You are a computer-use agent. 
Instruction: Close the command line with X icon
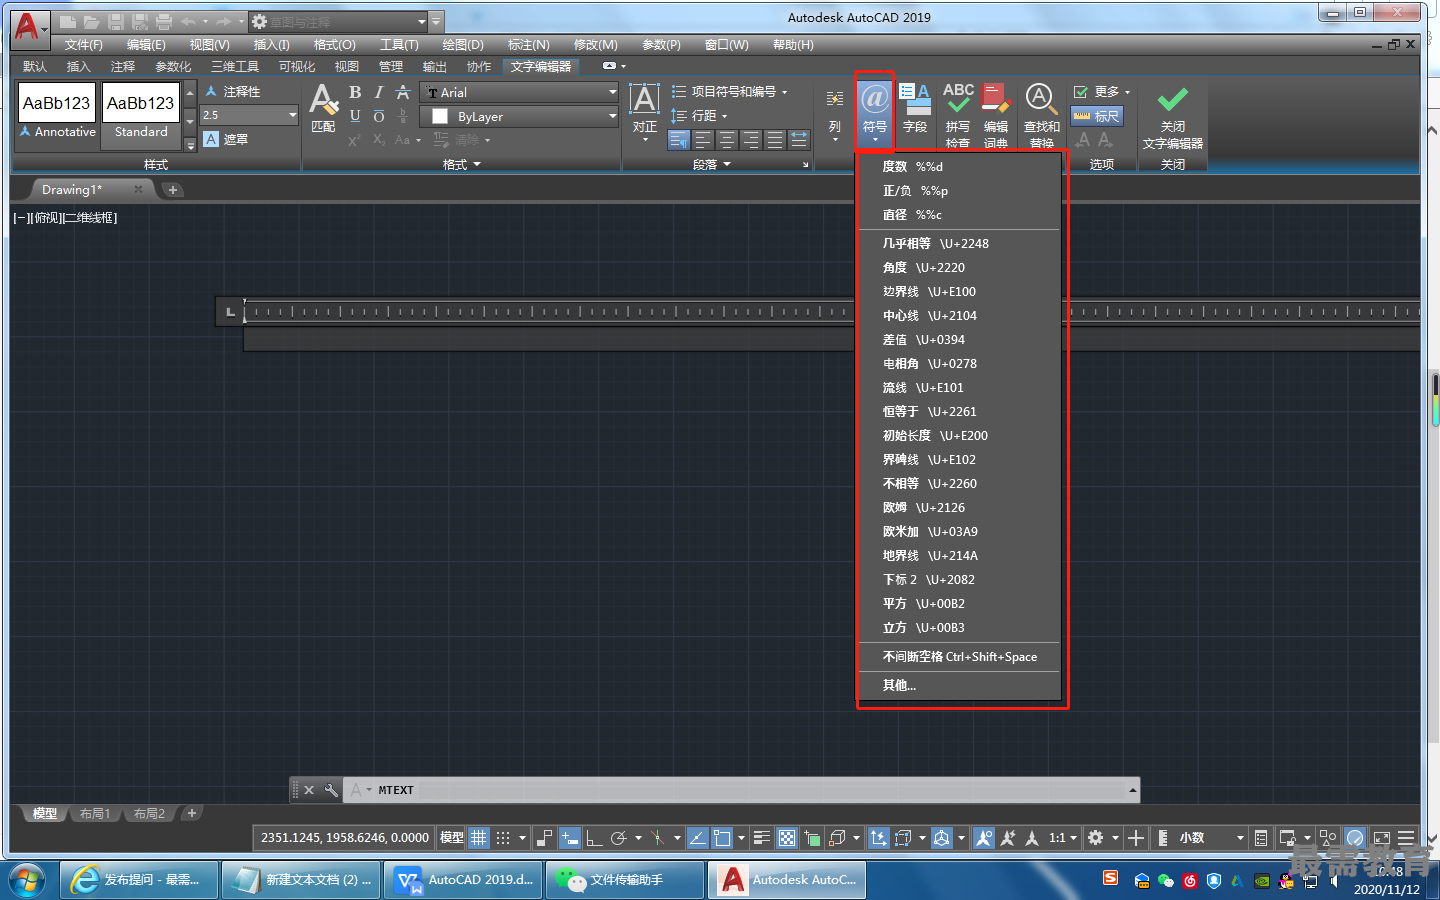coord(309,790)
